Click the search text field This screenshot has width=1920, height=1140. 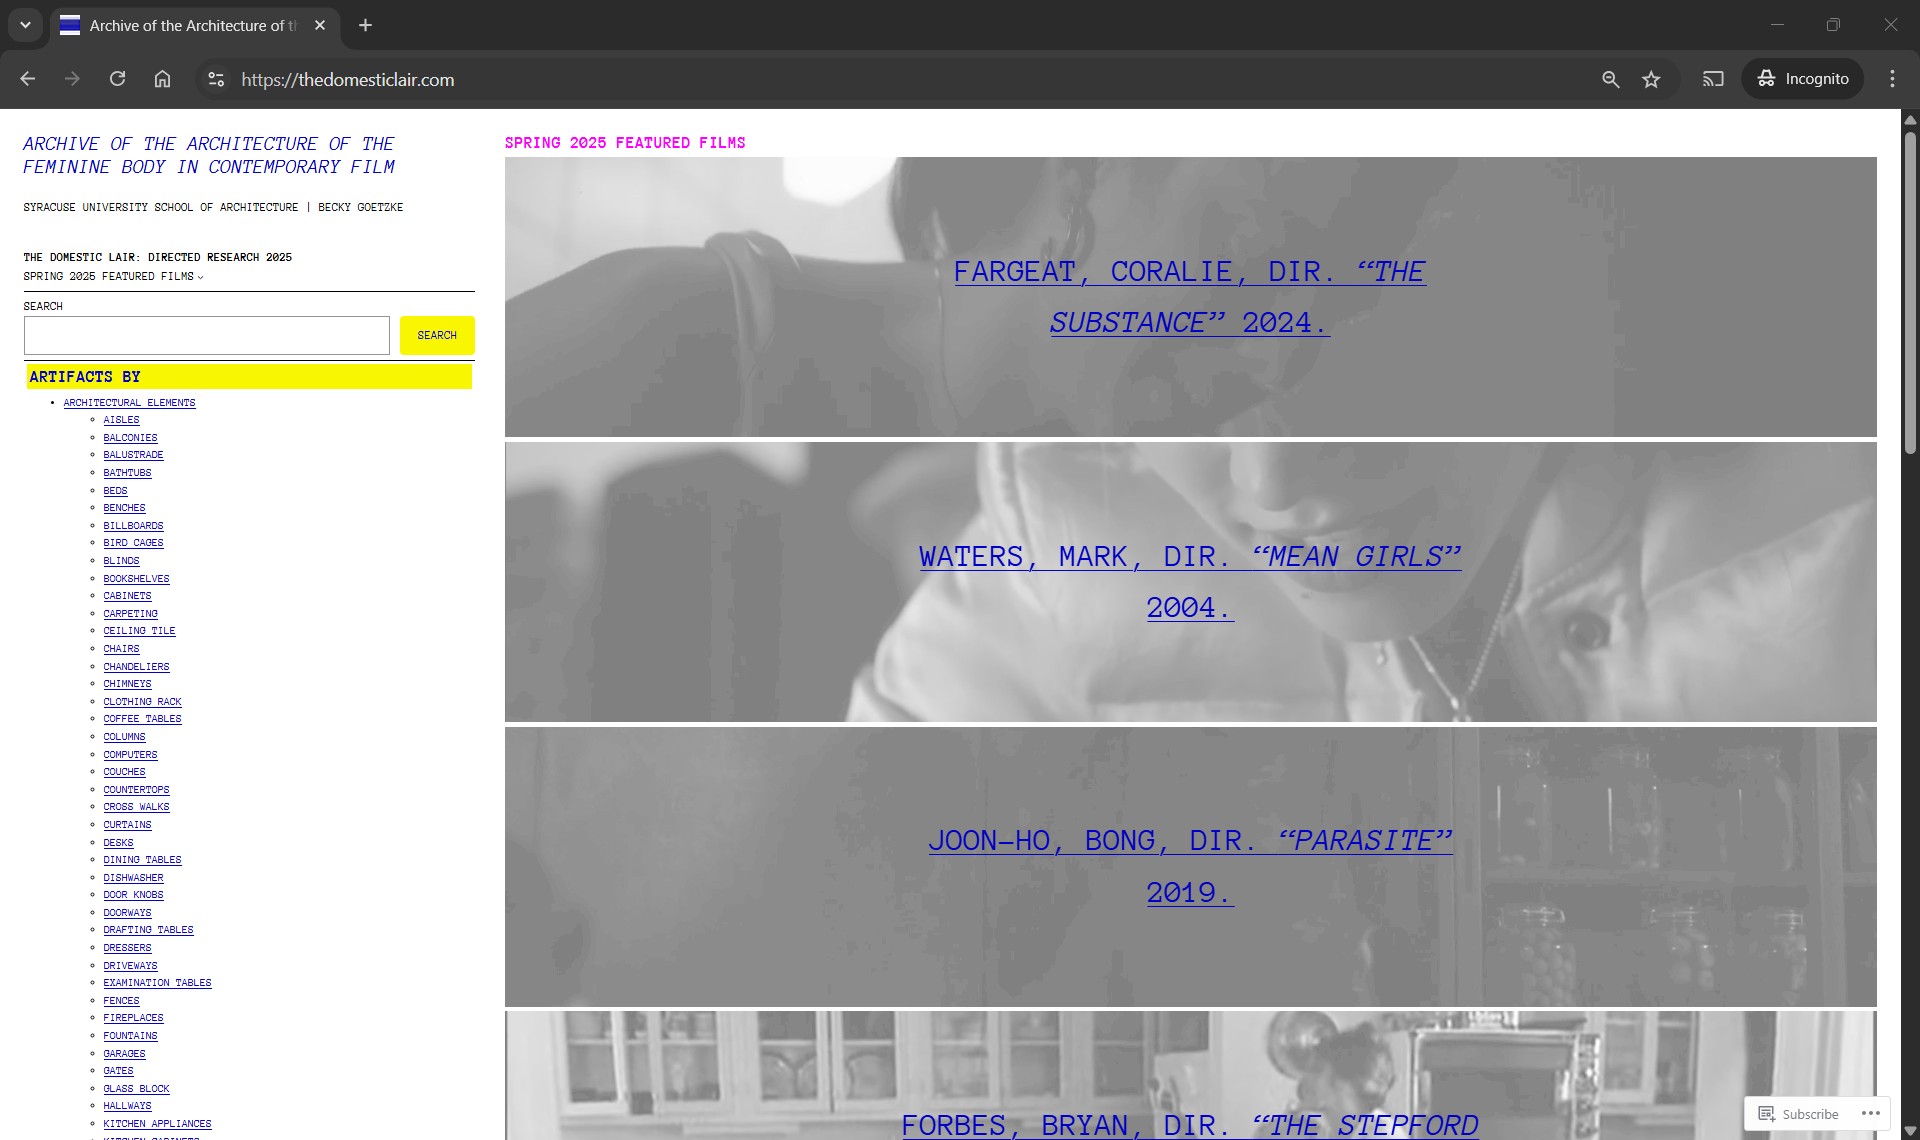tap(207, 335)
